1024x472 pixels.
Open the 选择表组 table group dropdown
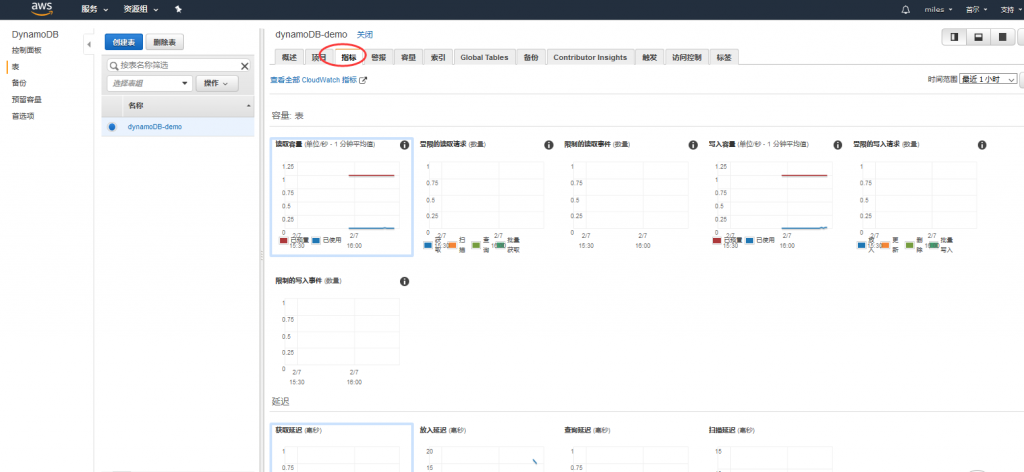149,84
